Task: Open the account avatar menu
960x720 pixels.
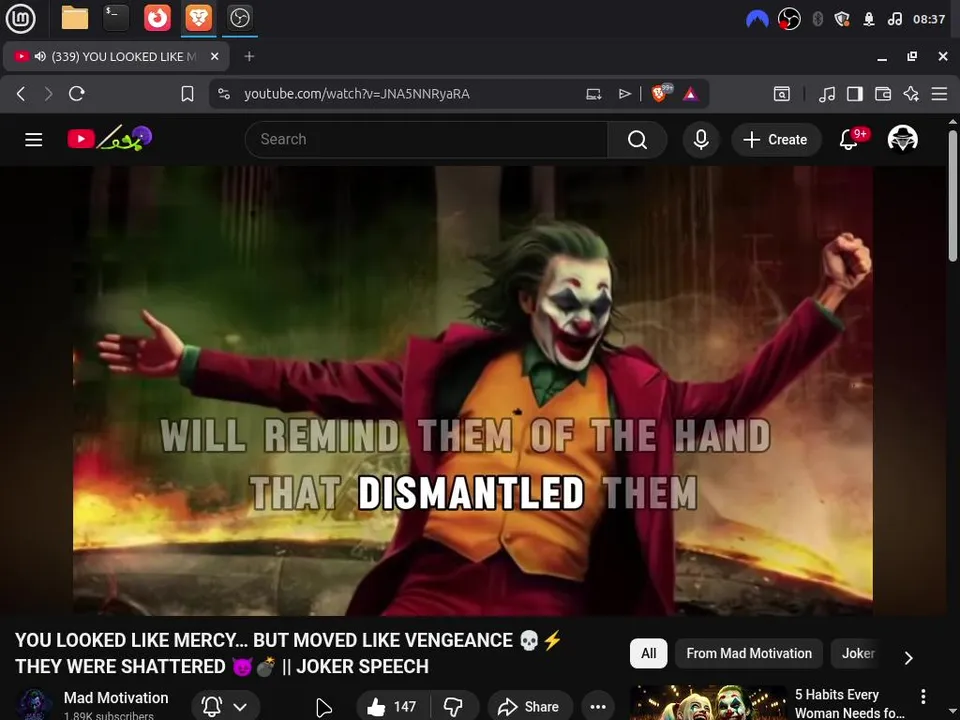Action: coord(902,139)
